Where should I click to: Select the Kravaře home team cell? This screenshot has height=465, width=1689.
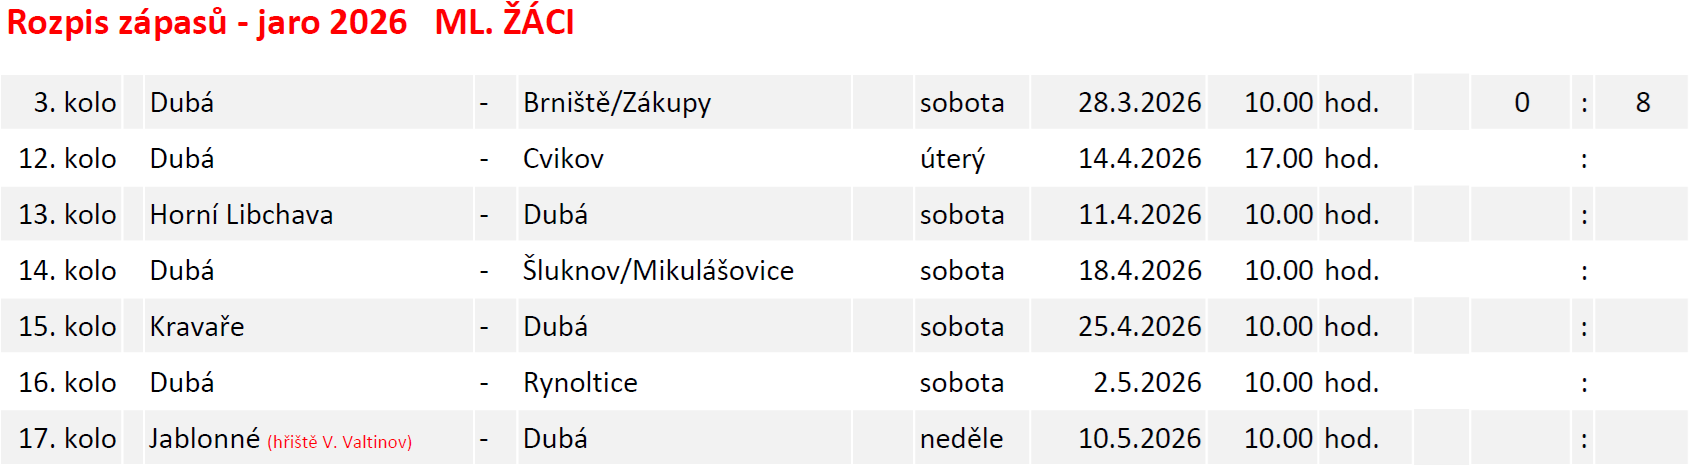(197, 327)
